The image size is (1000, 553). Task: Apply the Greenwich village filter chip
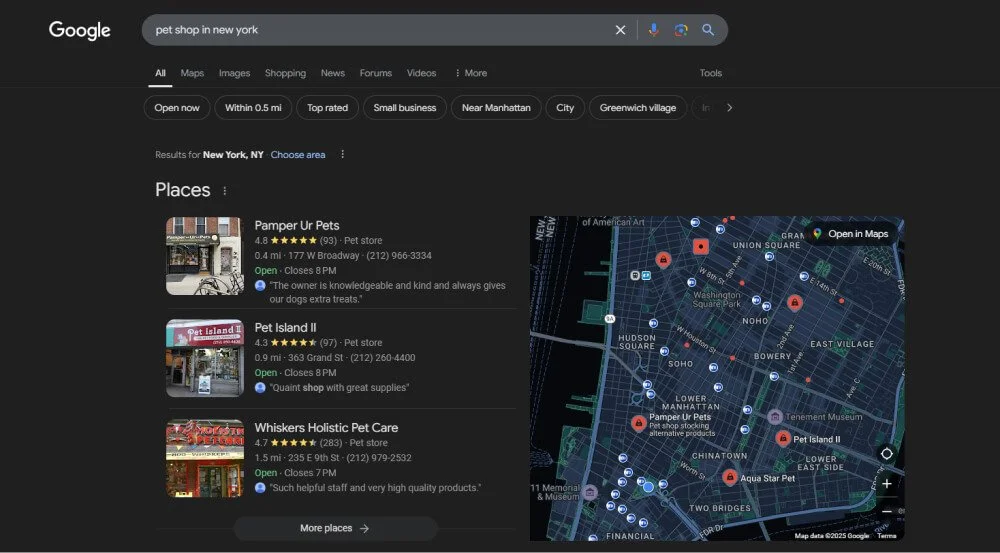(x=638, y=108)
